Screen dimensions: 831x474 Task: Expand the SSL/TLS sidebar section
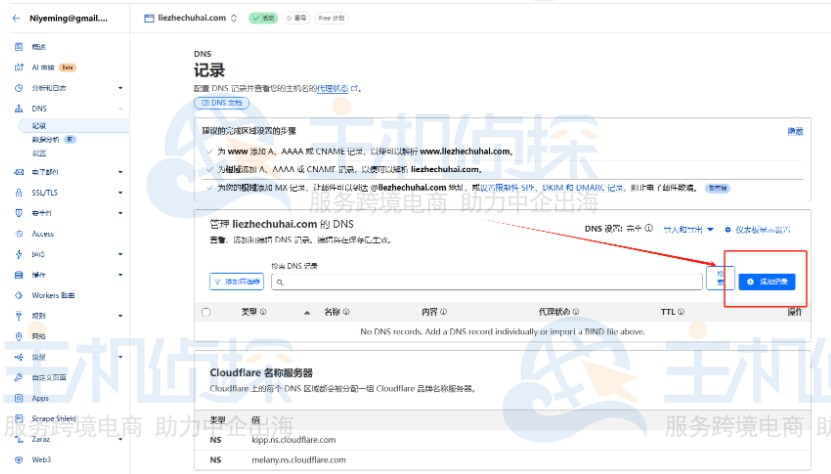click(120, 192)
